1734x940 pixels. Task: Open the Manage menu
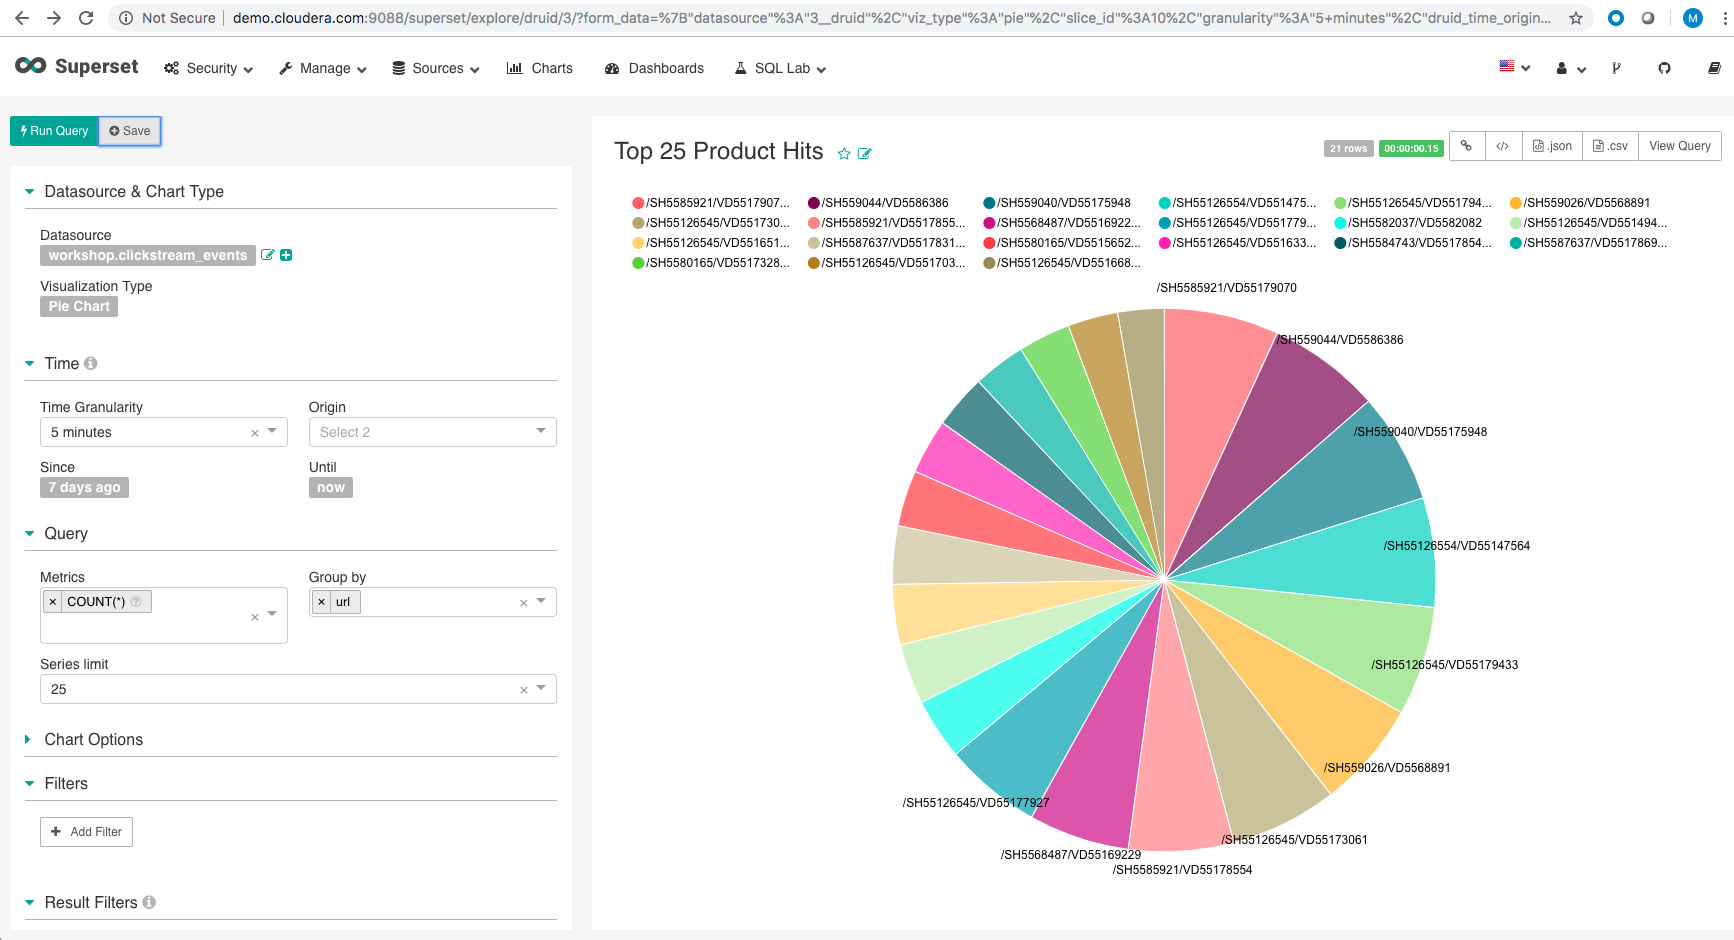point(322,68)
